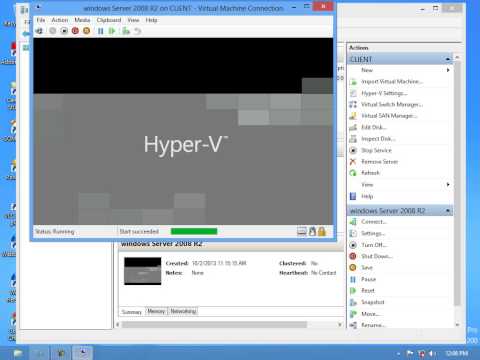Click the Connect action icon
Image resolution: width=480 pixels, height=360 pixels.
coord(353,222)
